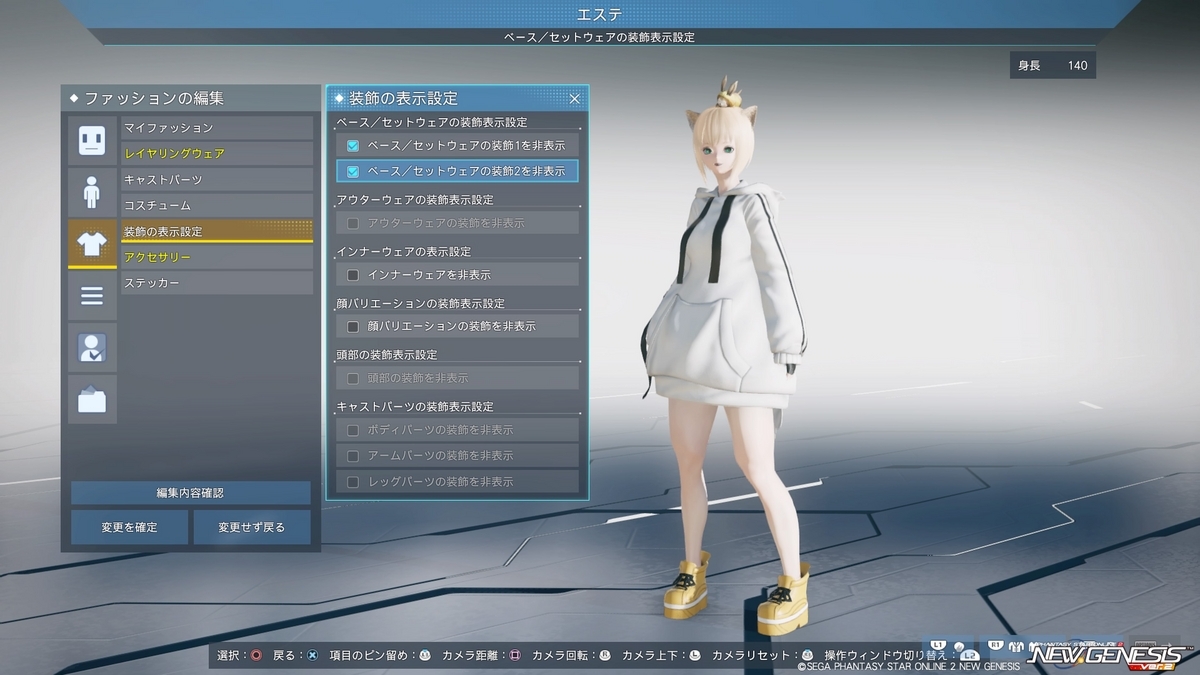The width and height of the screenshot is (1200, 675).
Task: Open キャストパーツ menu item
Action: click(217, 180)
